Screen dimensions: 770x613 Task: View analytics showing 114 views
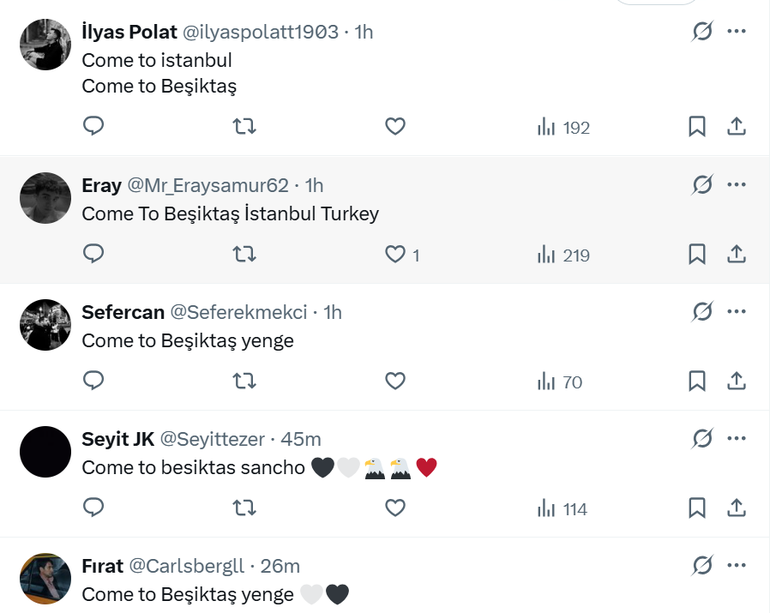pos(562,509)
